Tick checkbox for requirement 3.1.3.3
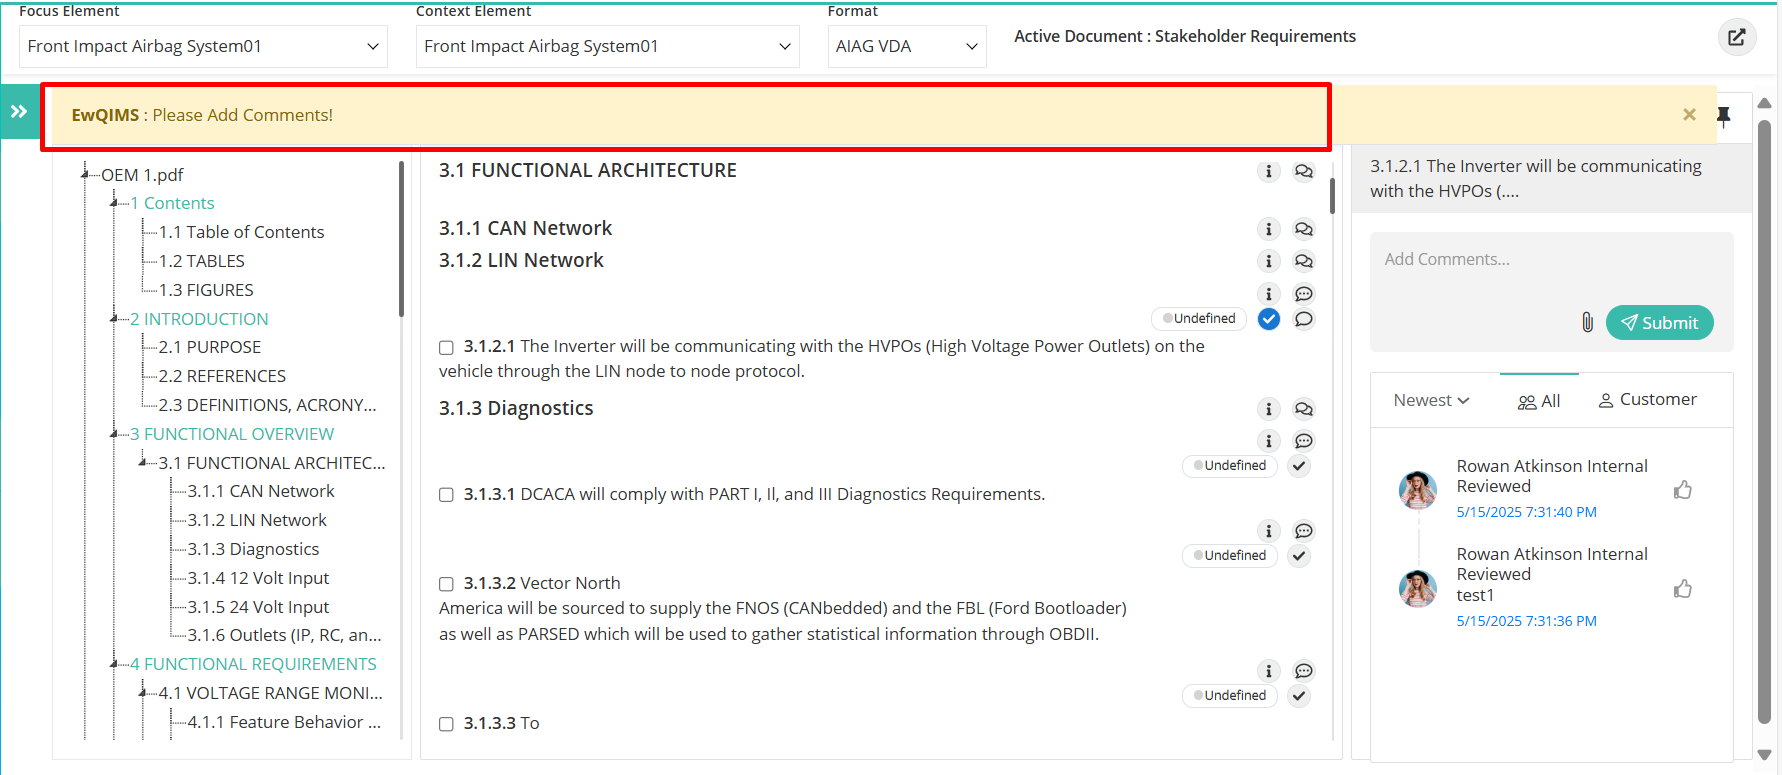This screenshot has width=1782, height=775. coord(446,724)
